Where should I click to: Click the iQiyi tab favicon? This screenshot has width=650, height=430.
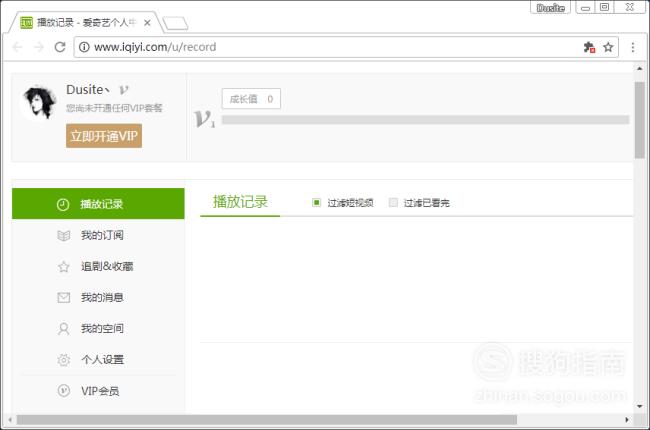[x=27, y=23]
